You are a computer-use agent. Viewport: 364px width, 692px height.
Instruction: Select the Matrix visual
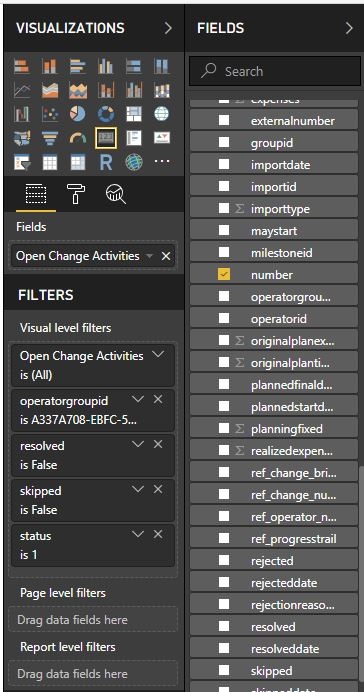[78, 162]
